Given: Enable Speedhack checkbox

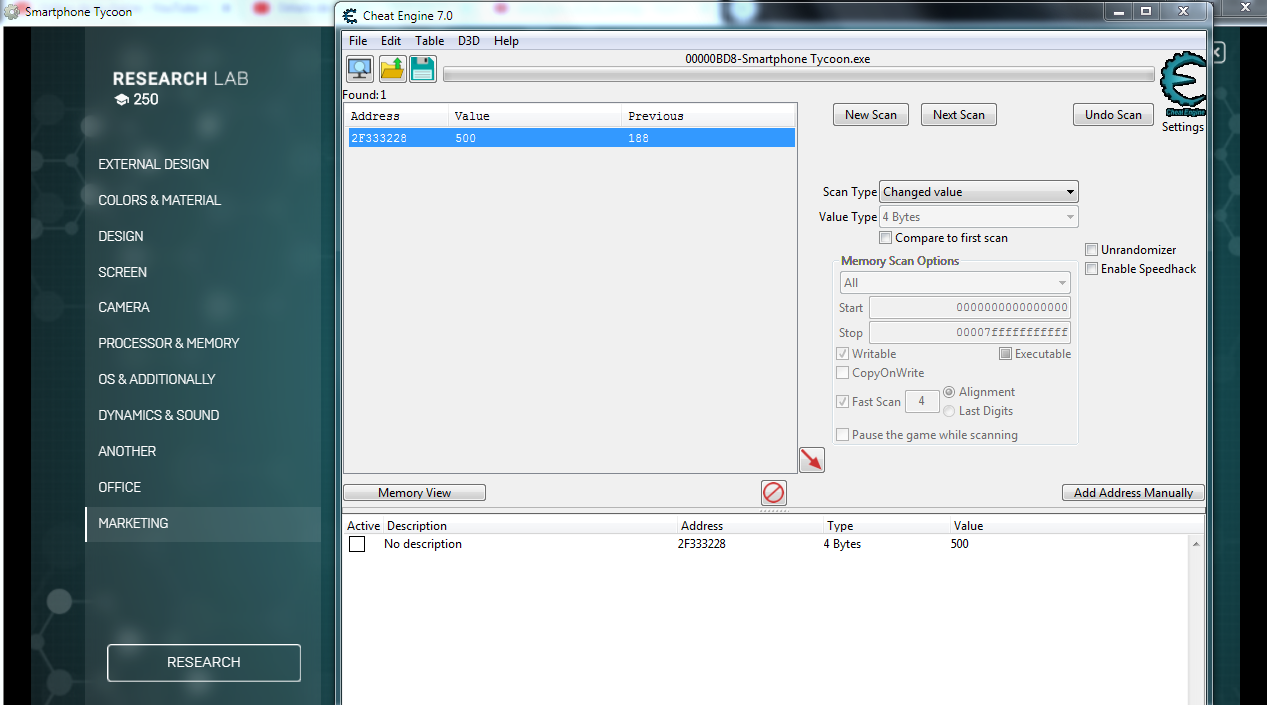Looking at the screenshot, I should pyautogui.click(x=1092, y=269).
